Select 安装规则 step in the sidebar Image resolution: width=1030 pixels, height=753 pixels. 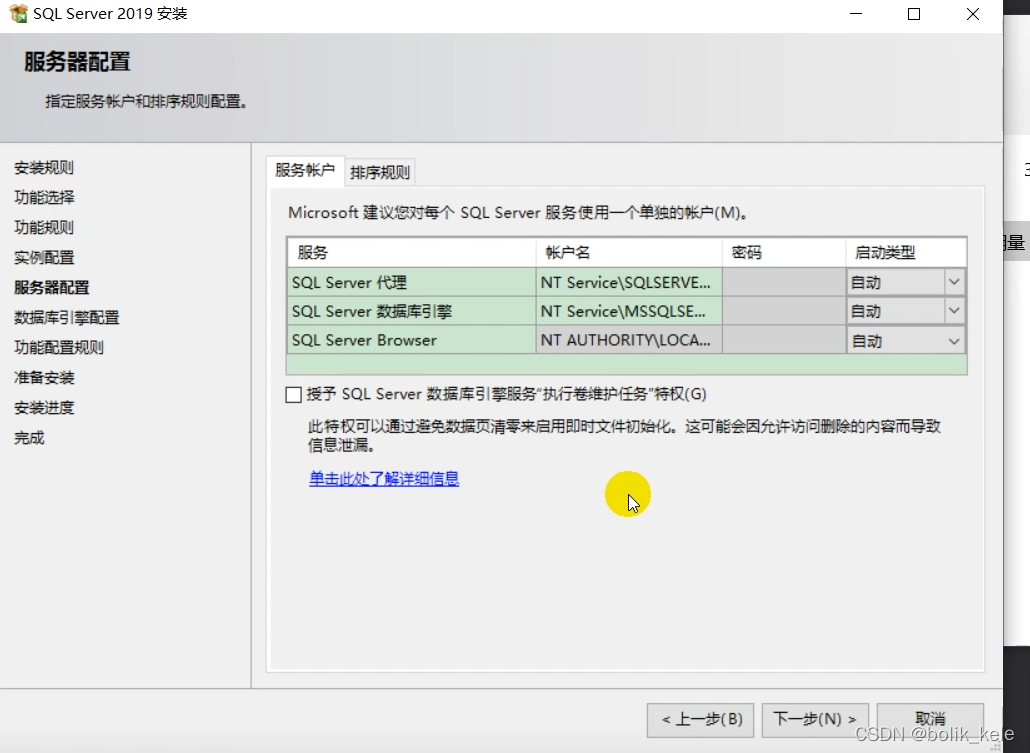44,168
